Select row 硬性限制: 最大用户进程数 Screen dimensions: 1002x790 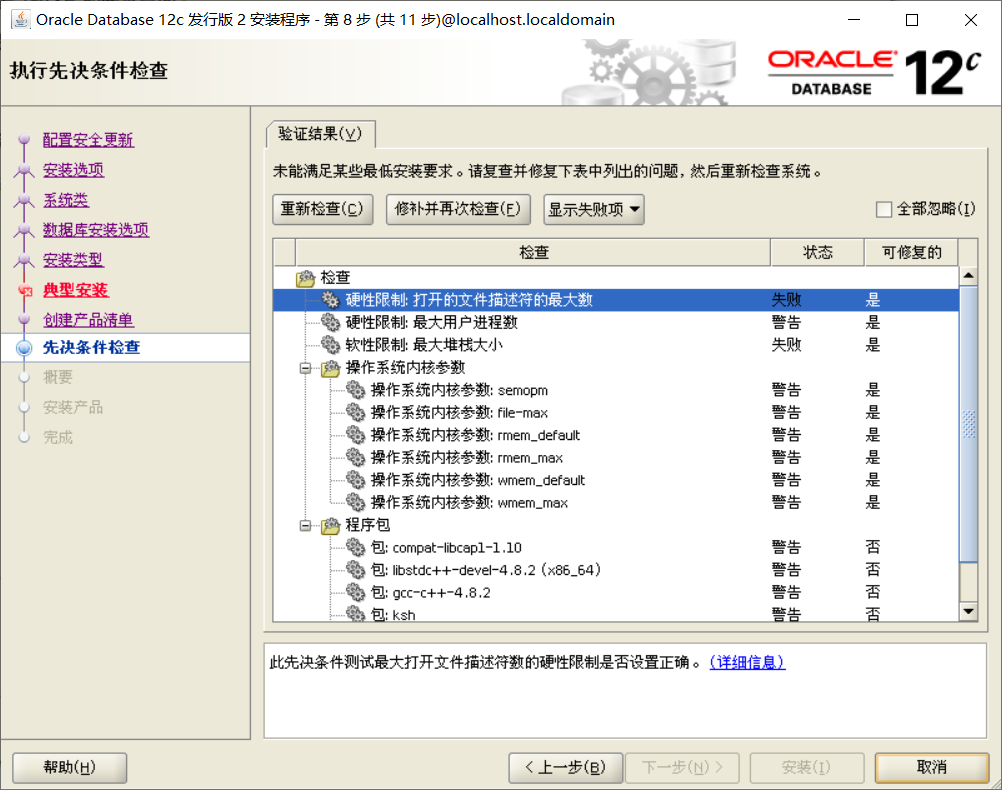[x=616, y=322]
